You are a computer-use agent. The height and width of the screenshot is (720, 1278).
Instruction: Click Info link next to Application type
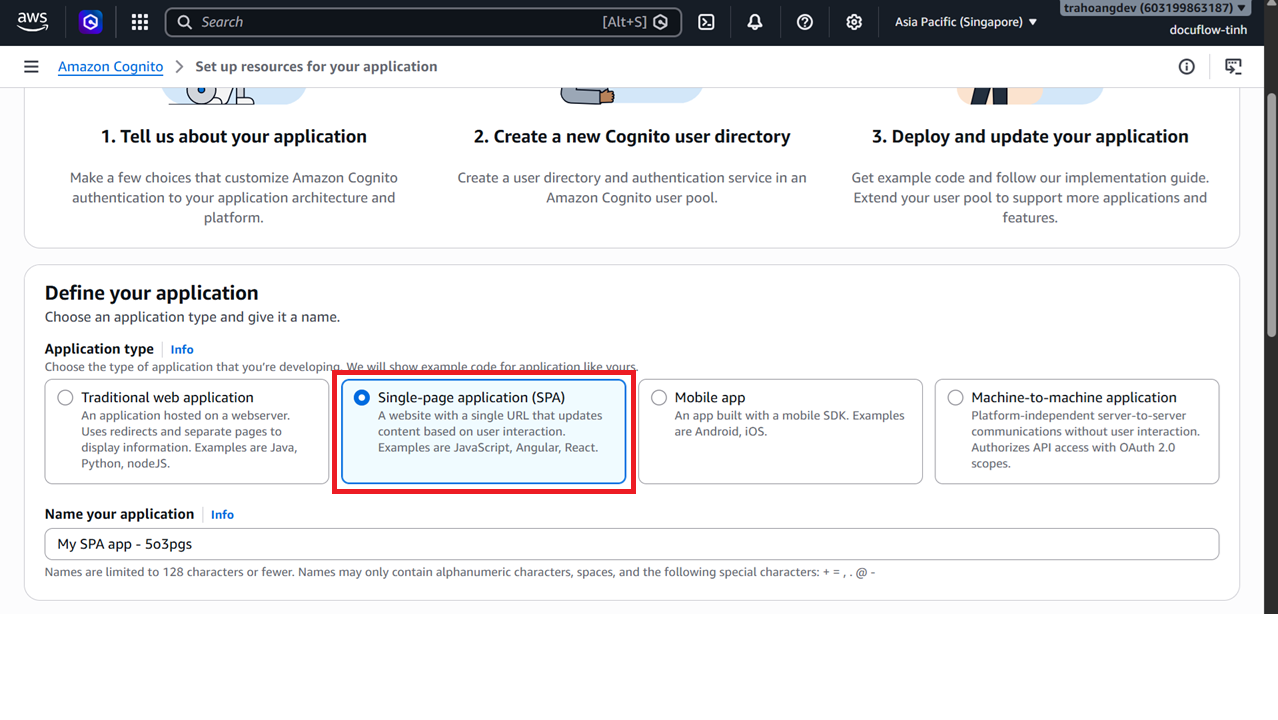(182, 349)
